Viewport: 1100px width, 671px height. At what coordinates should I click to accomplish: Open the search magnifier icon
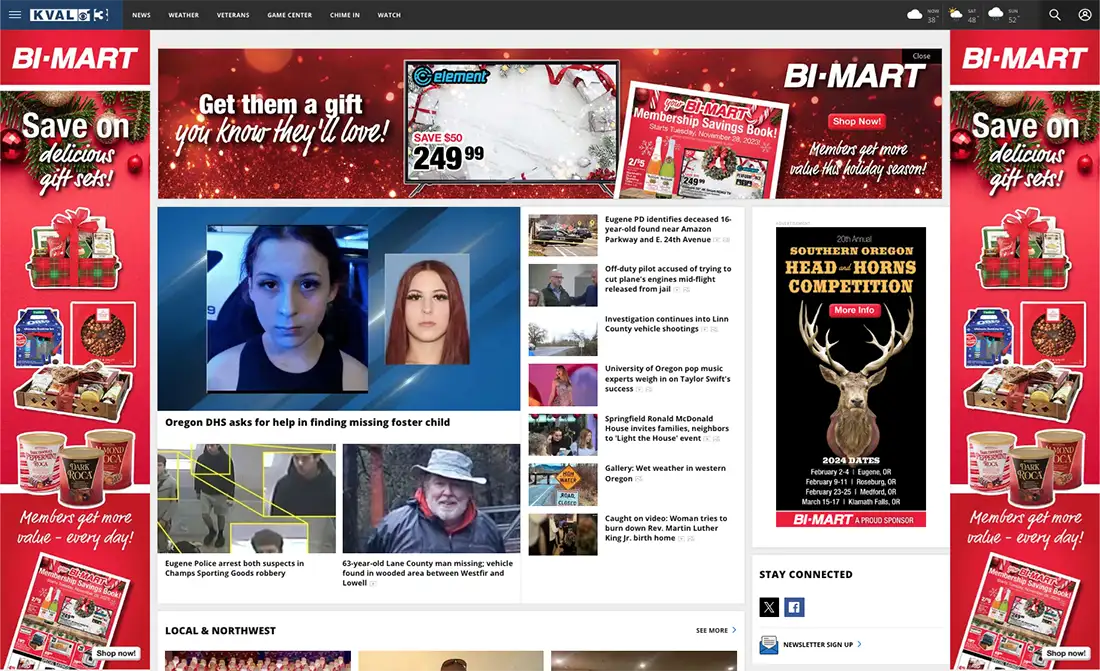point(1054,15)
